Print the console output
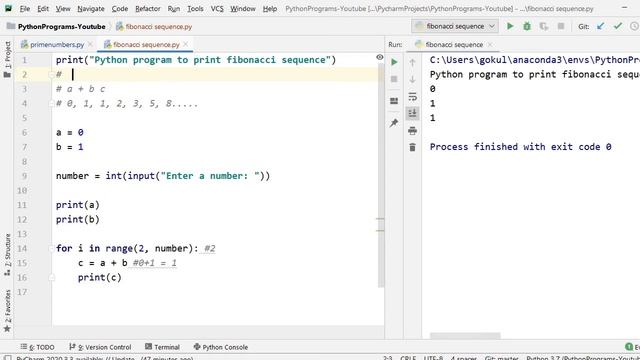The height and width of the screenshot is (360, 640). click(412, 131)
